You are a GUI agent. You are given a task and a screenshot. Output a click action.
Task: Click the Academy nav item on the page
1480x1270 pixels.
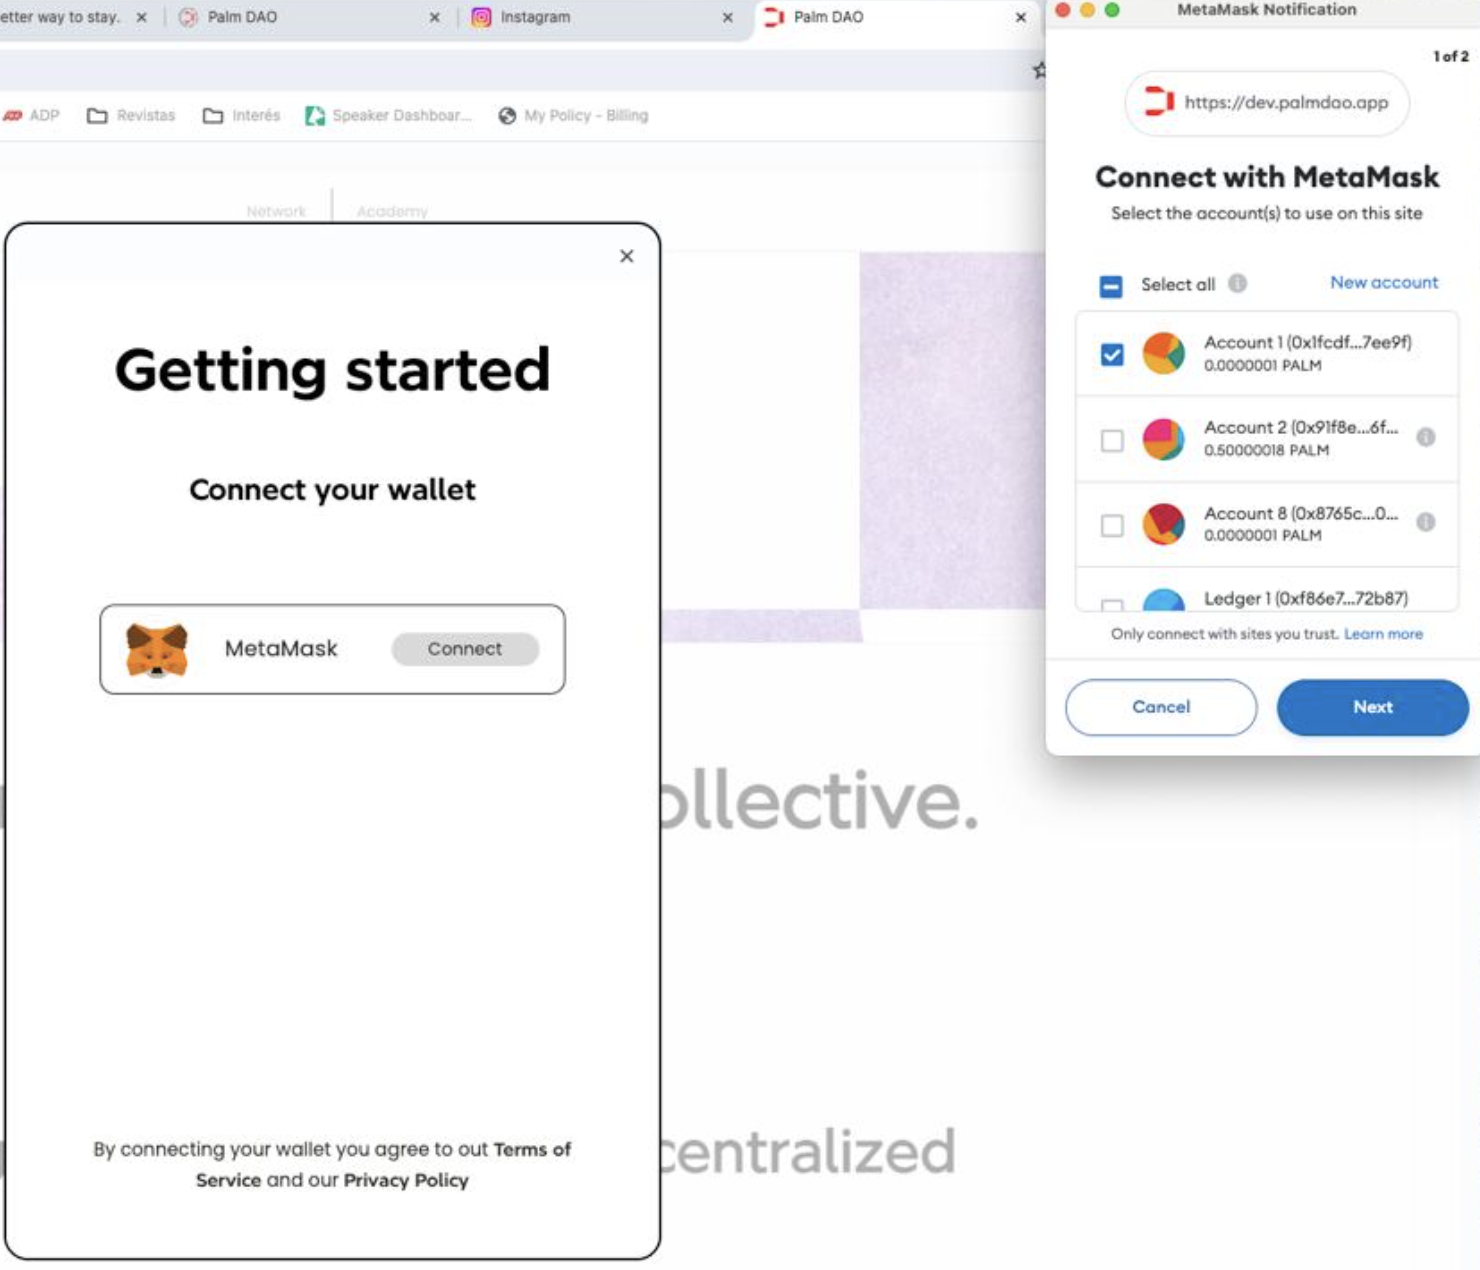392,211
